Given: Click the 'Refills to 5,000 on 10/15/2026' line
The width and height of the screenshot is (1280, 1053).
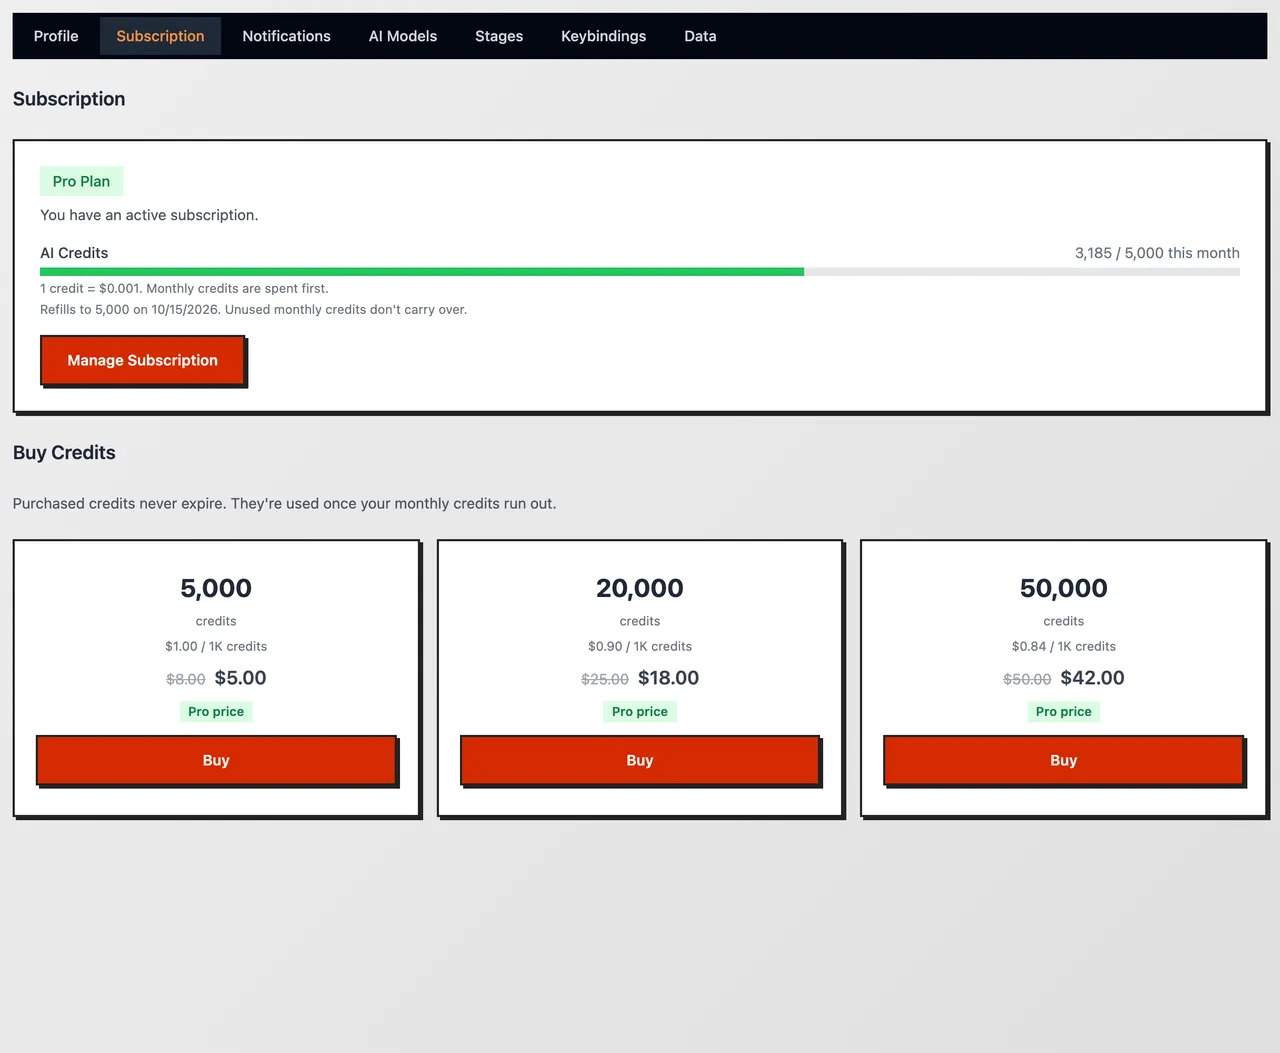Looking at the screenshot, I should tap(253, 309).
